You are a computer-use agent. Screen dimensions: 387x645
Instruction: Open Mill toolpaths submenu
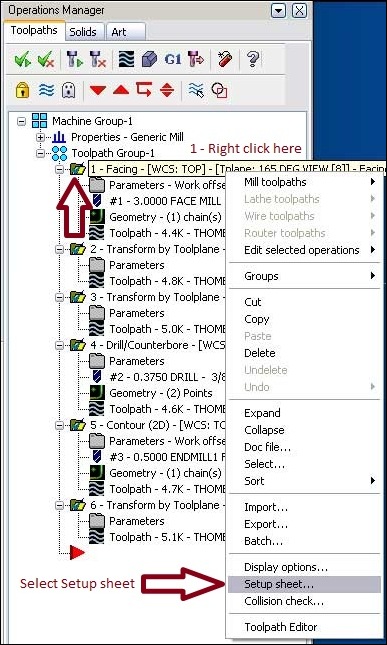pyautogui.click(x=304, y=182)
